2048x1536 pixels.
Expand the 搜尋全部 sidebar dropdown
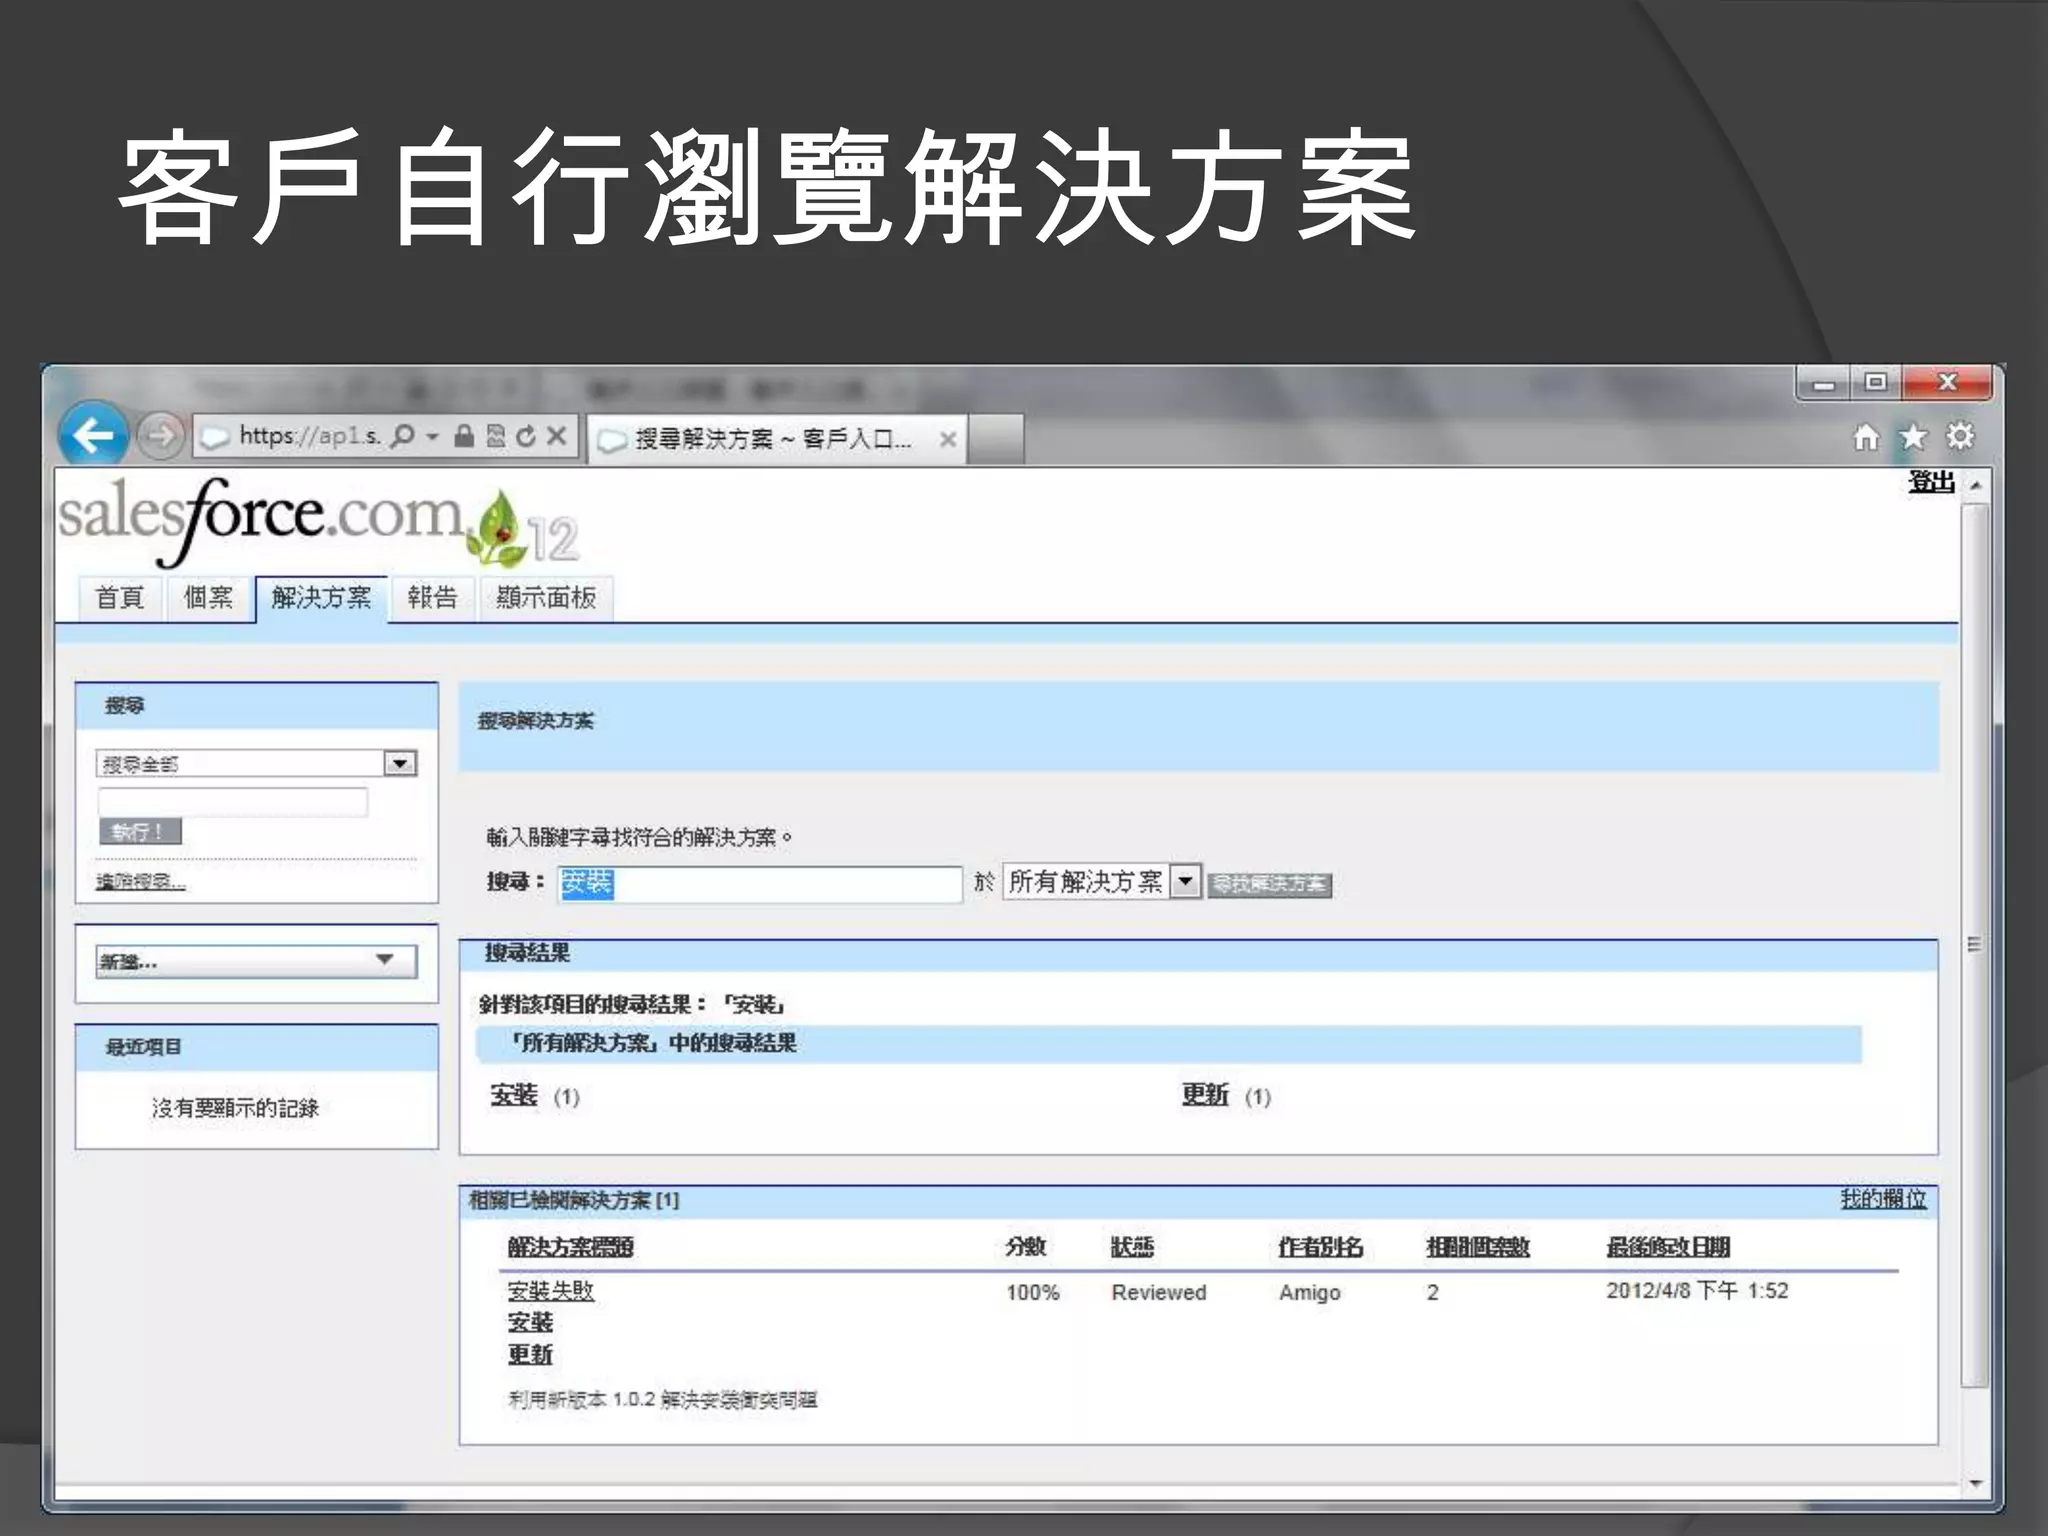point(400,764)
